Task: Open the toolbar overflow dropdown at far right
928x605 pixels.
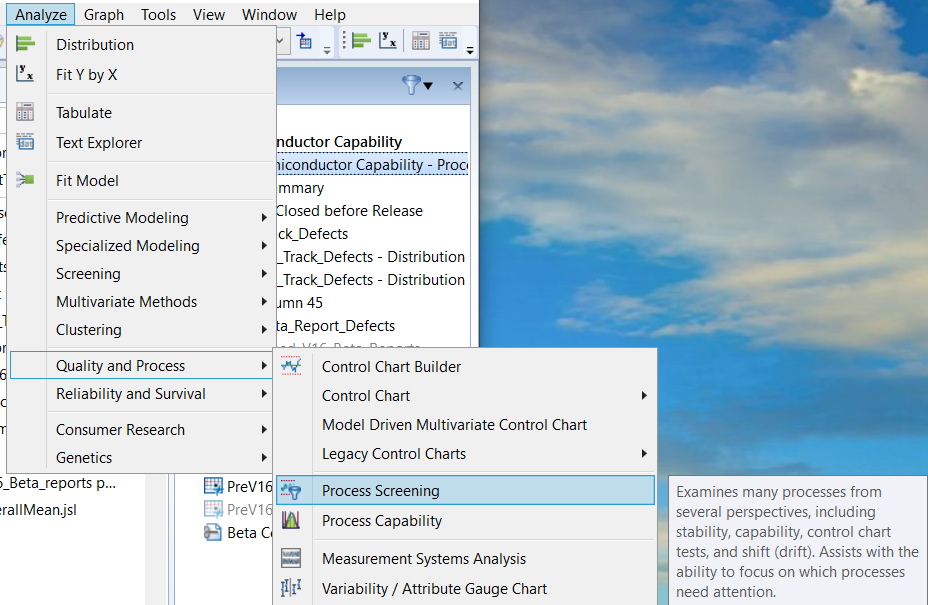Action: pyautogui.click(x=470, y=48)
